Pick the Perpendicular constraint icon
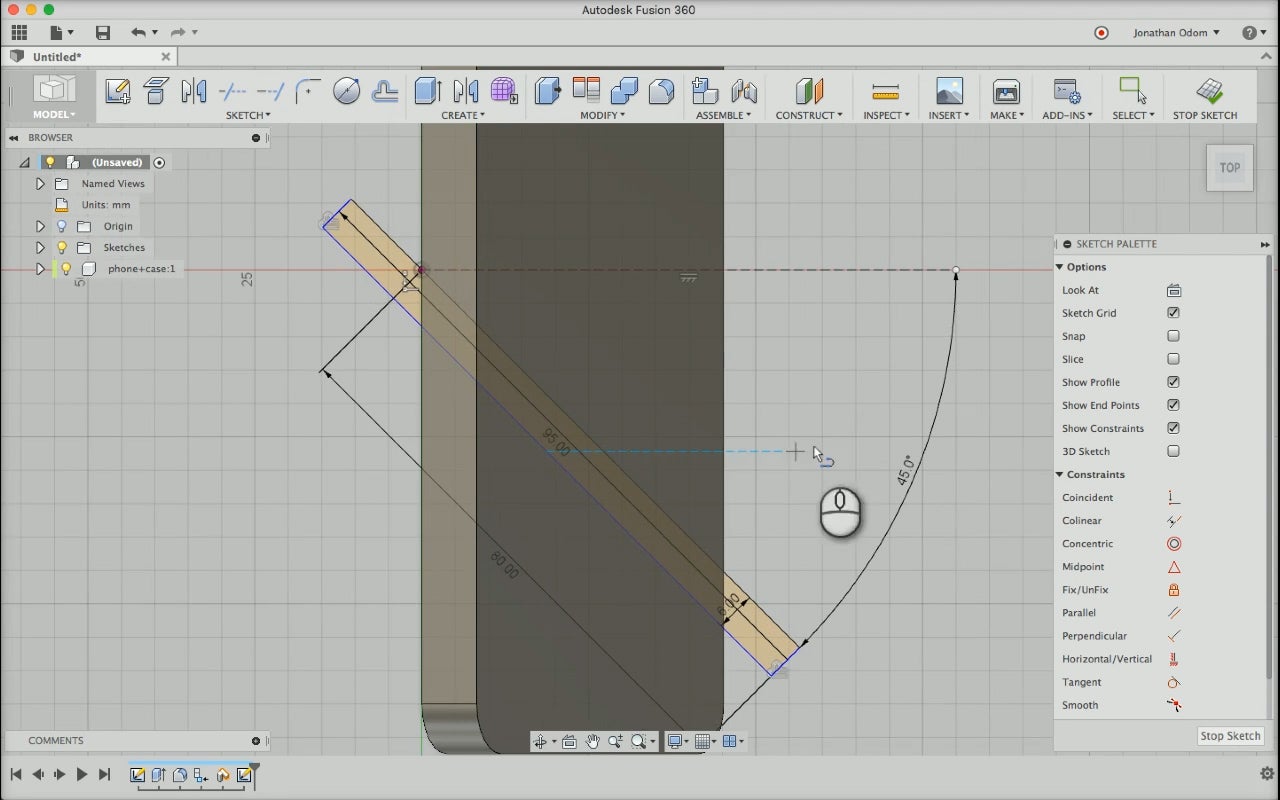This screenshot has height=800, width=1280. (x=1173, y=636)
